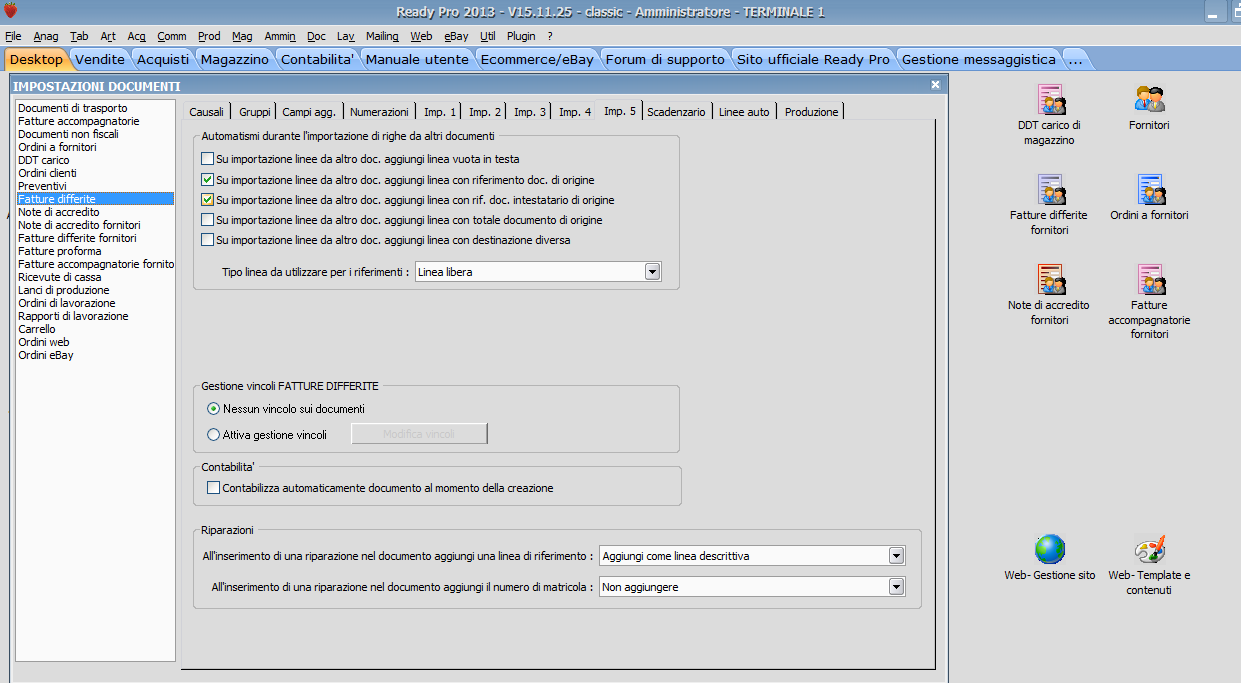Screen dimensions: 1241x683
Task: Switch to the Magazzino main tab
Action: click(x=235, y=59)
